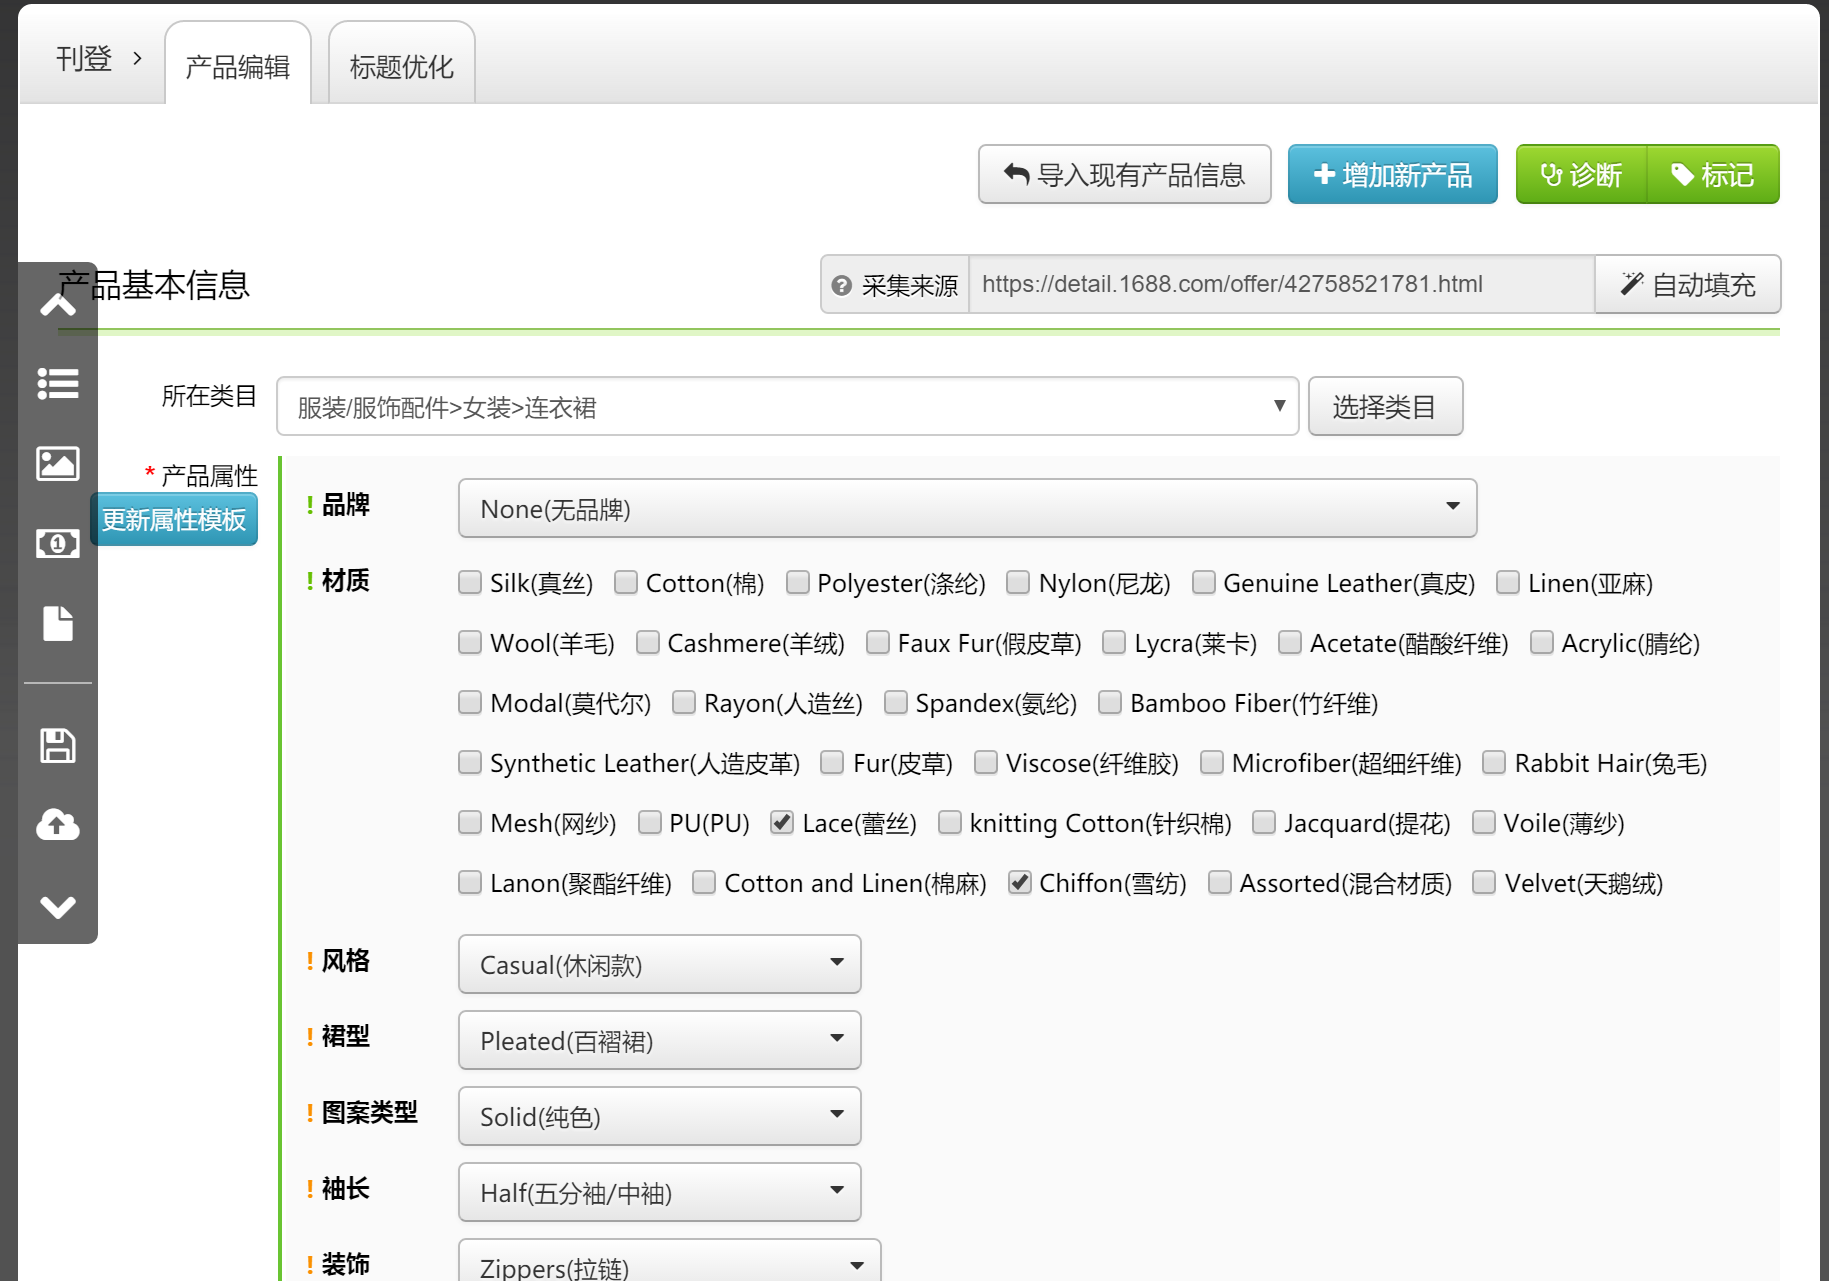The height and width of the screenshot is (1281, 1829).
Task: Open the 所在类目 category dropdown
Action: (x=788, y=406)
